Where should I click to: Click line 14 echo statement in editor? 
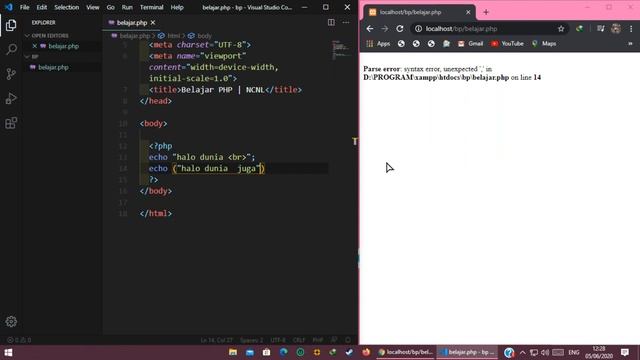(x=207, y=169)
